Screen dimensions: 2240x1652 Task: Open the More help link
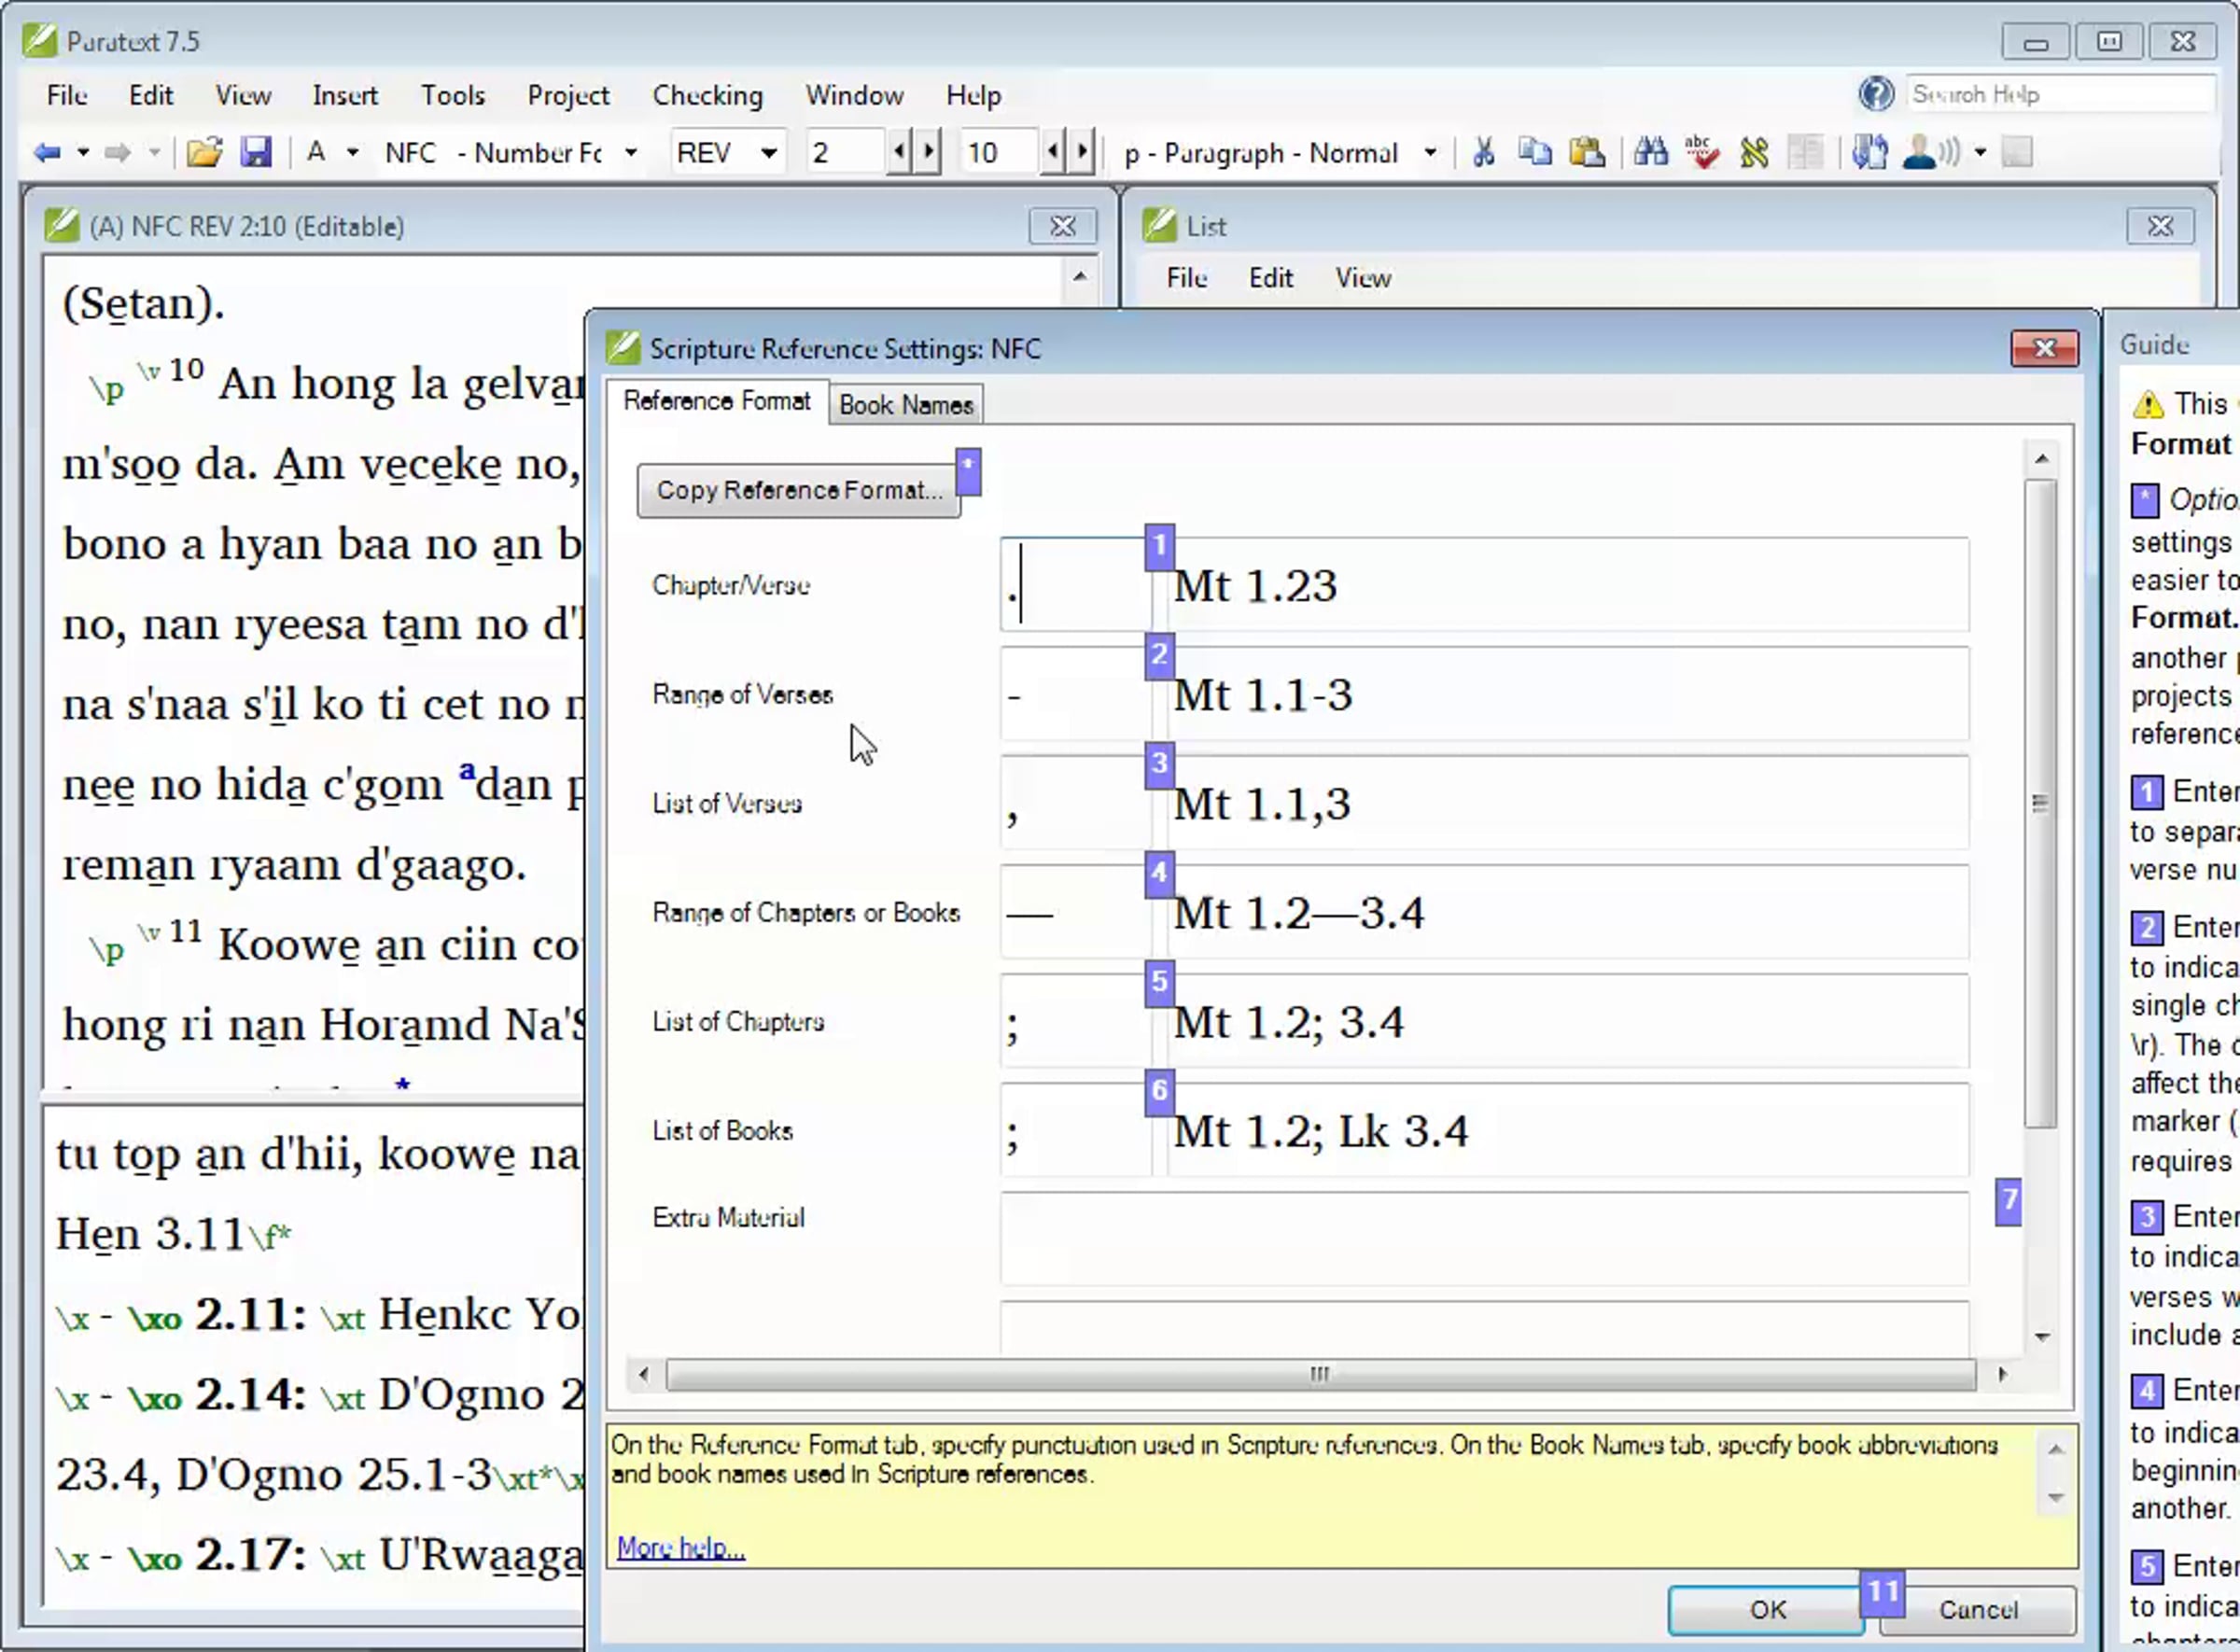tap(680, 1547)
